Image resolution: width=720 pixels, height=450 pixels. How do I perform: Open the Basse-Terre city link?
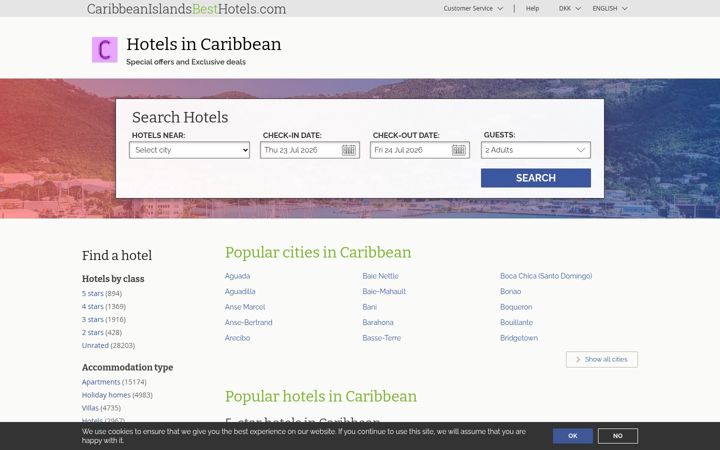(x=382, y=338)
